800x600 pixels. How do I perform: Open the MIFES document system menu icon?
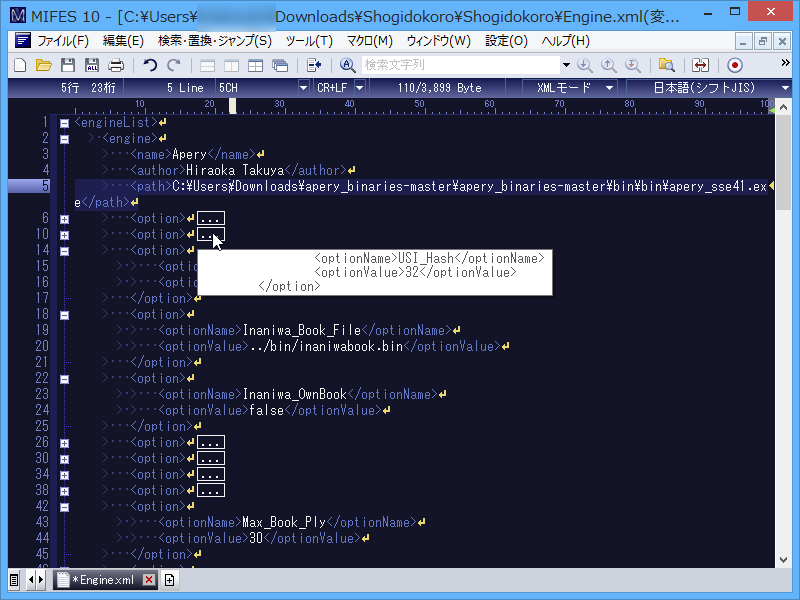(22, 40)
